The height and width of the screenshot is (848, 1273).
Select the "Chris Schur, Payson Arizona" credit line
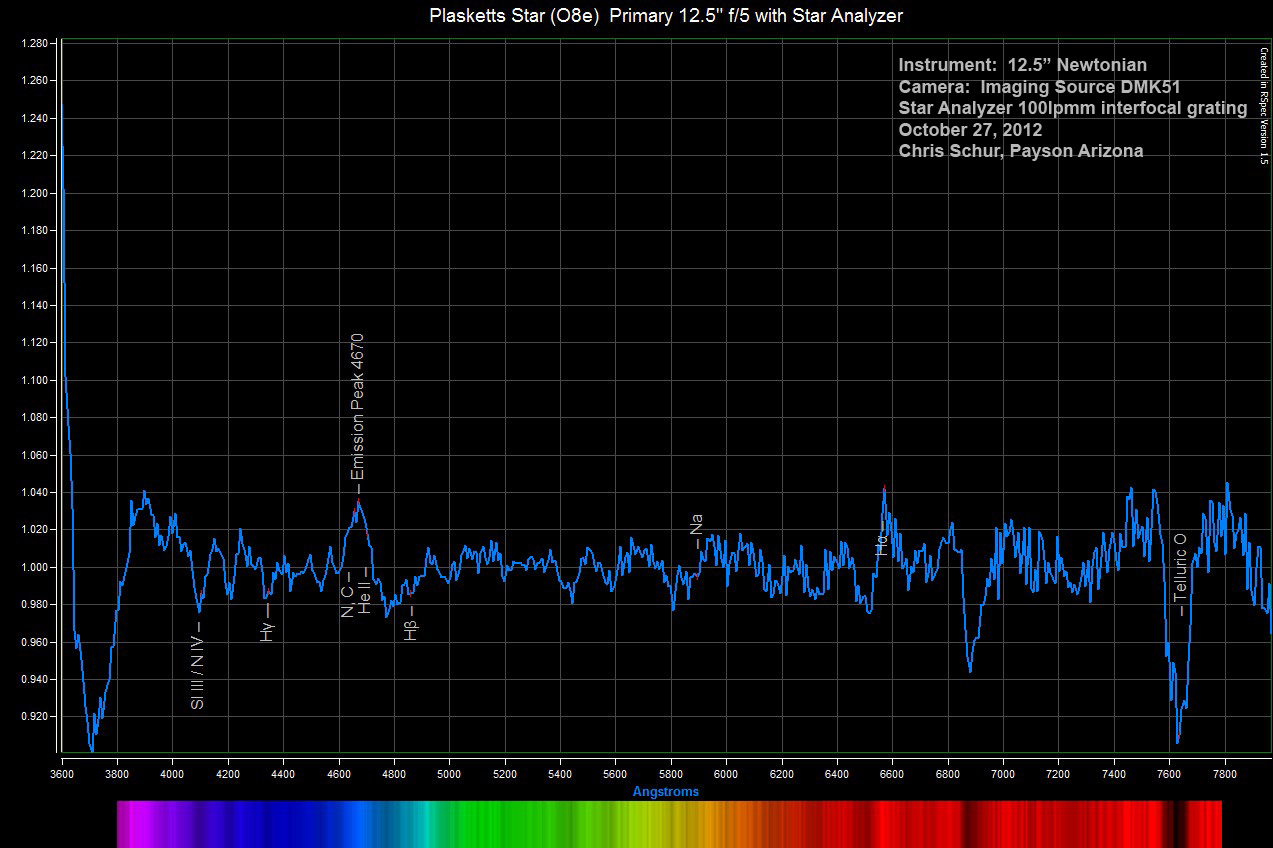pos(1021,151)
